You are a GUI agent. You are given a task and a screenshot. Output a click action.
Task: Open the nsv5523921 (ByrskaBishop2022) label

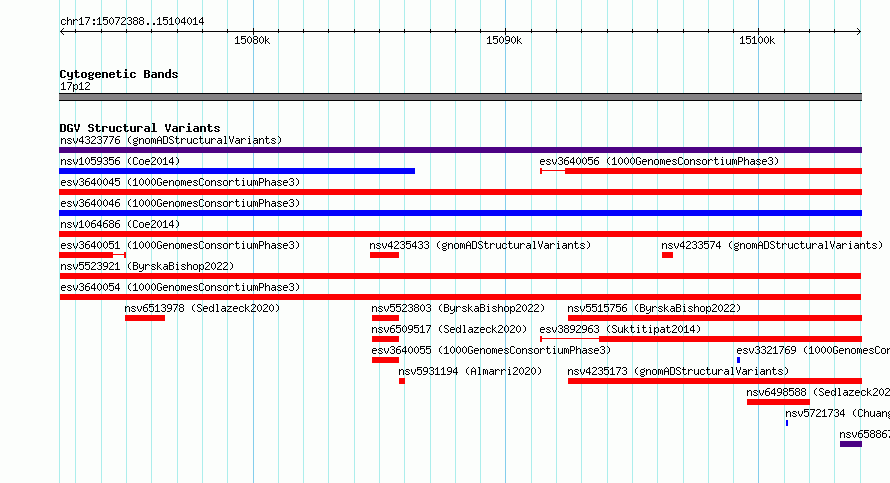tap(147, 266)
